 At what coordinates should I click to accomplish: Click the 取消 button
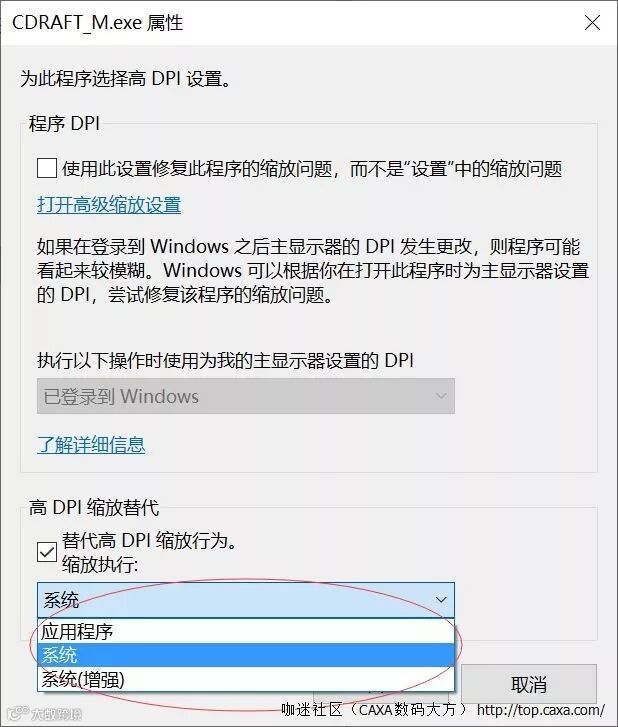coord(529,684)
